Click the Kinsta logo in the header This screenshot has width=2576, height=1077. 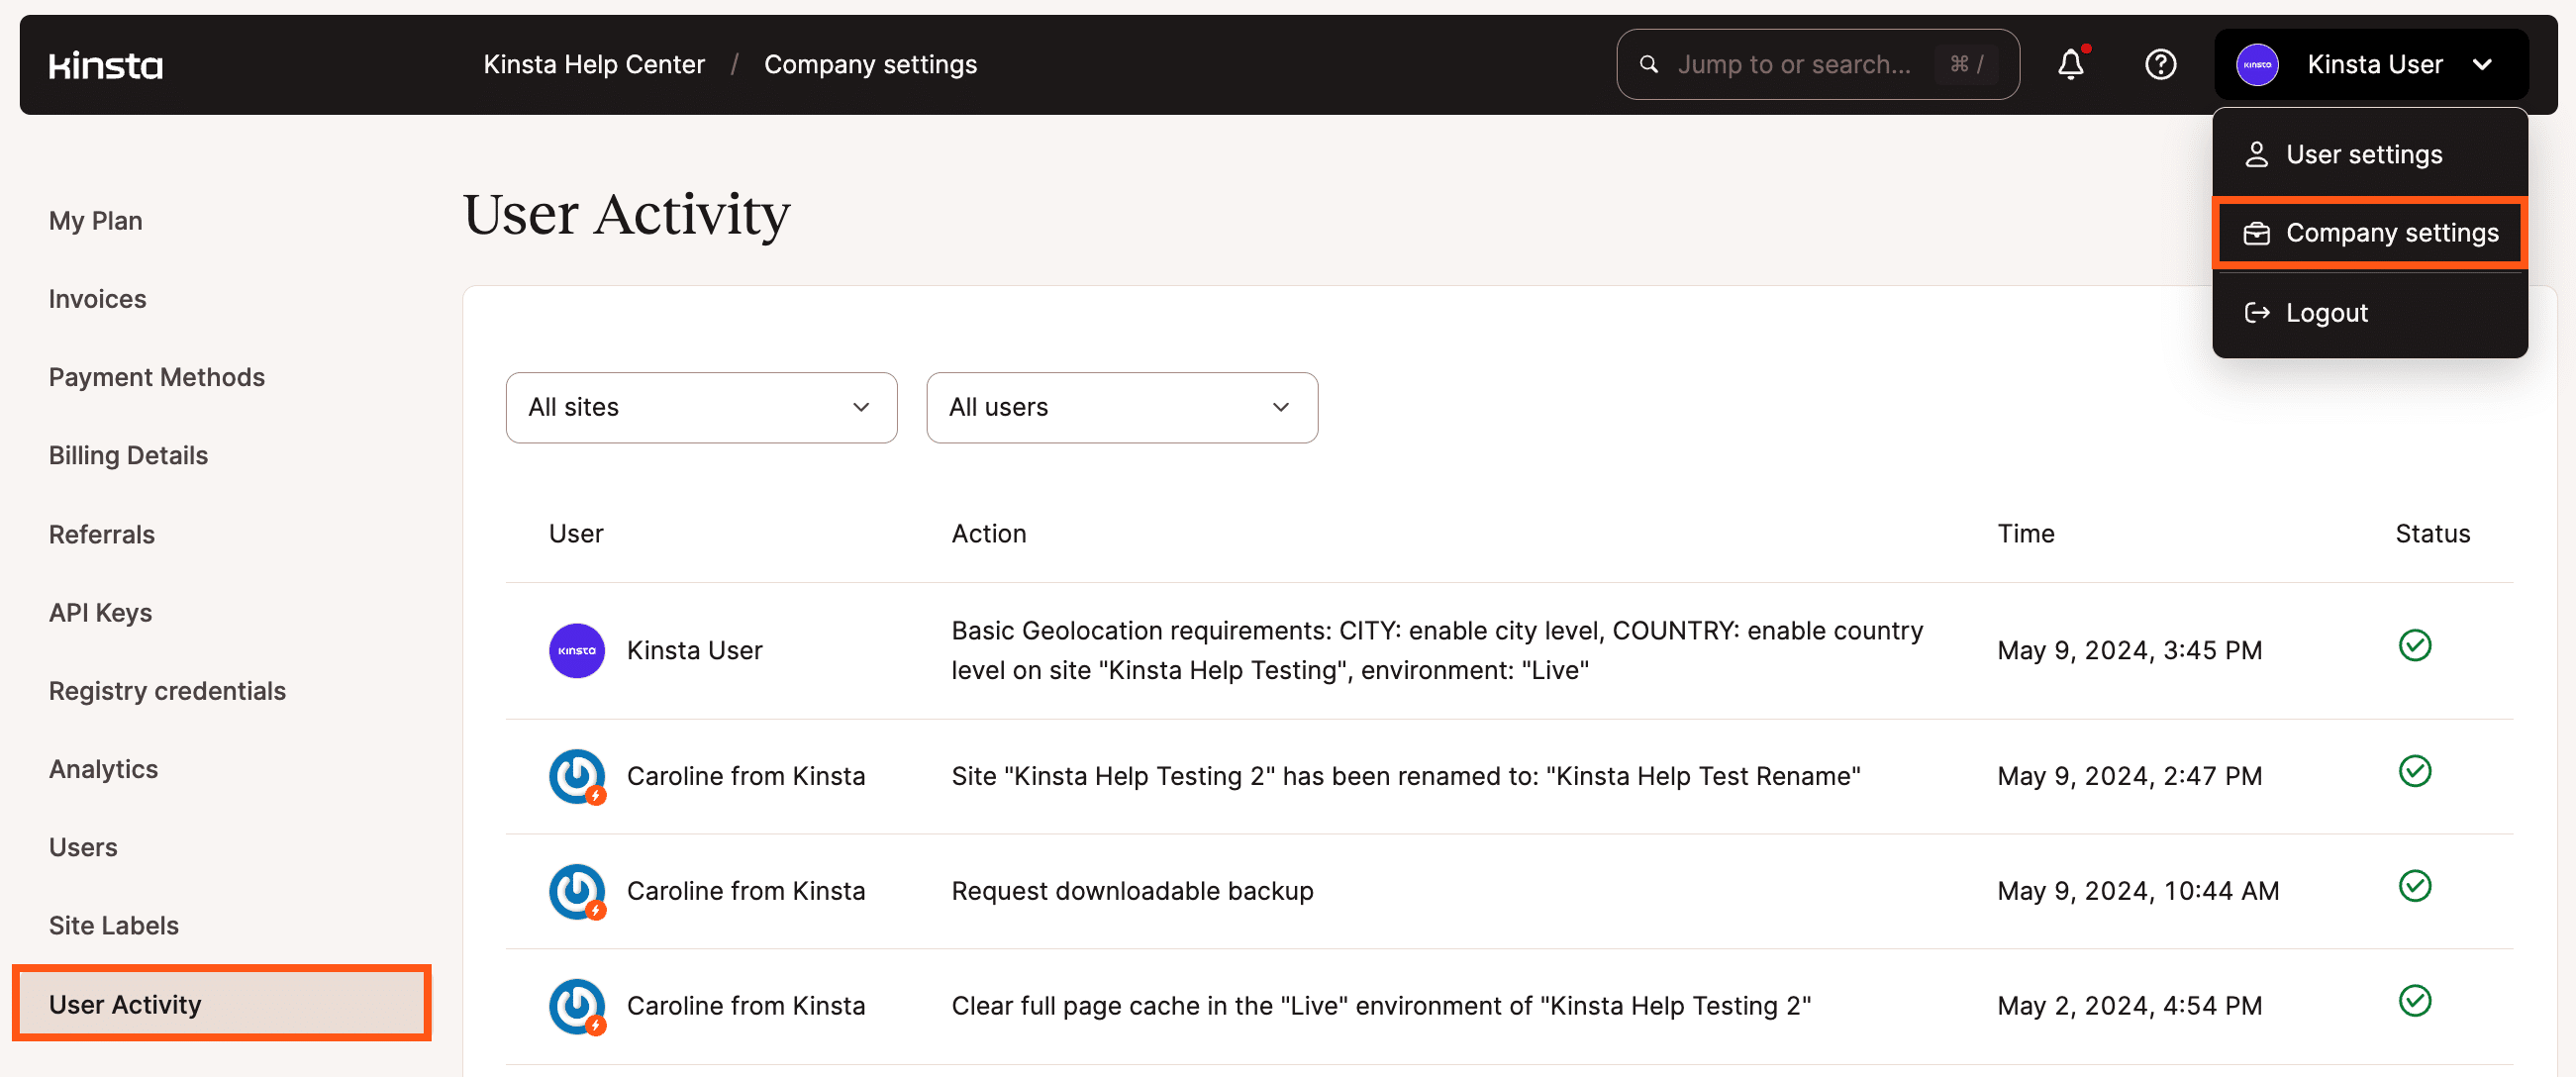(104, 64)
